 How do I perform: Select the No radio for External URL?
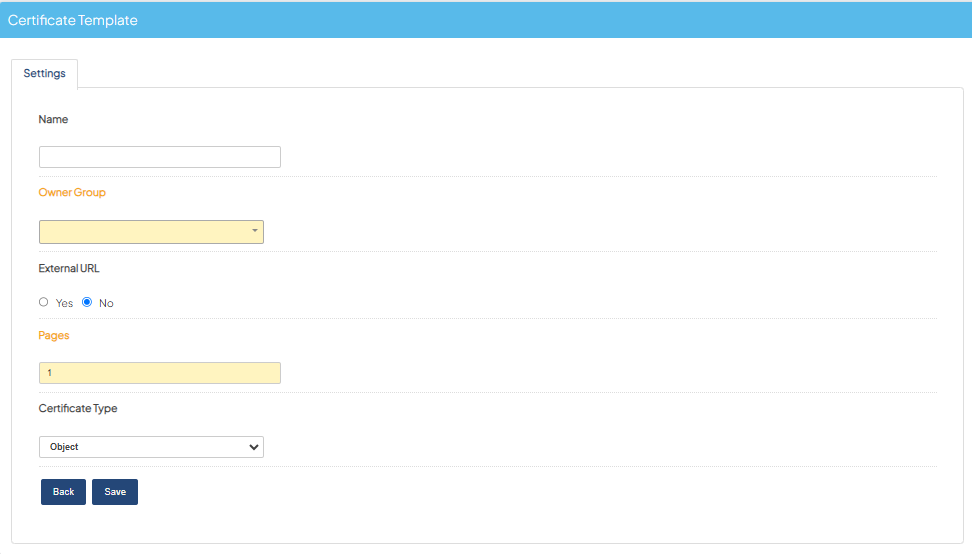[87, 302]
